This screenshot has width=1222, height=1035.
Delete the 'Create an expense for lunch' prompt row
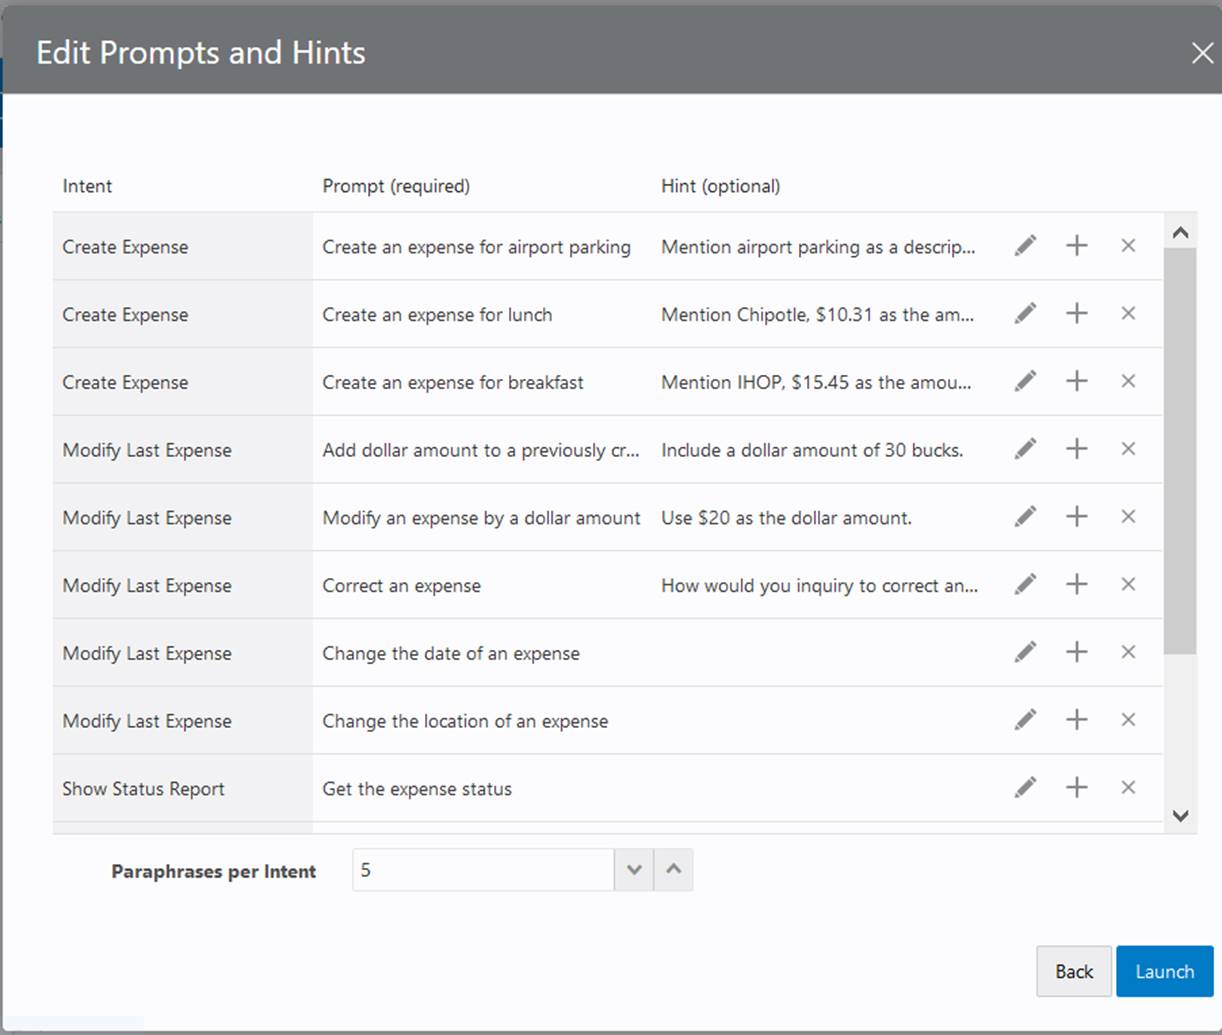coord(1128,313)
